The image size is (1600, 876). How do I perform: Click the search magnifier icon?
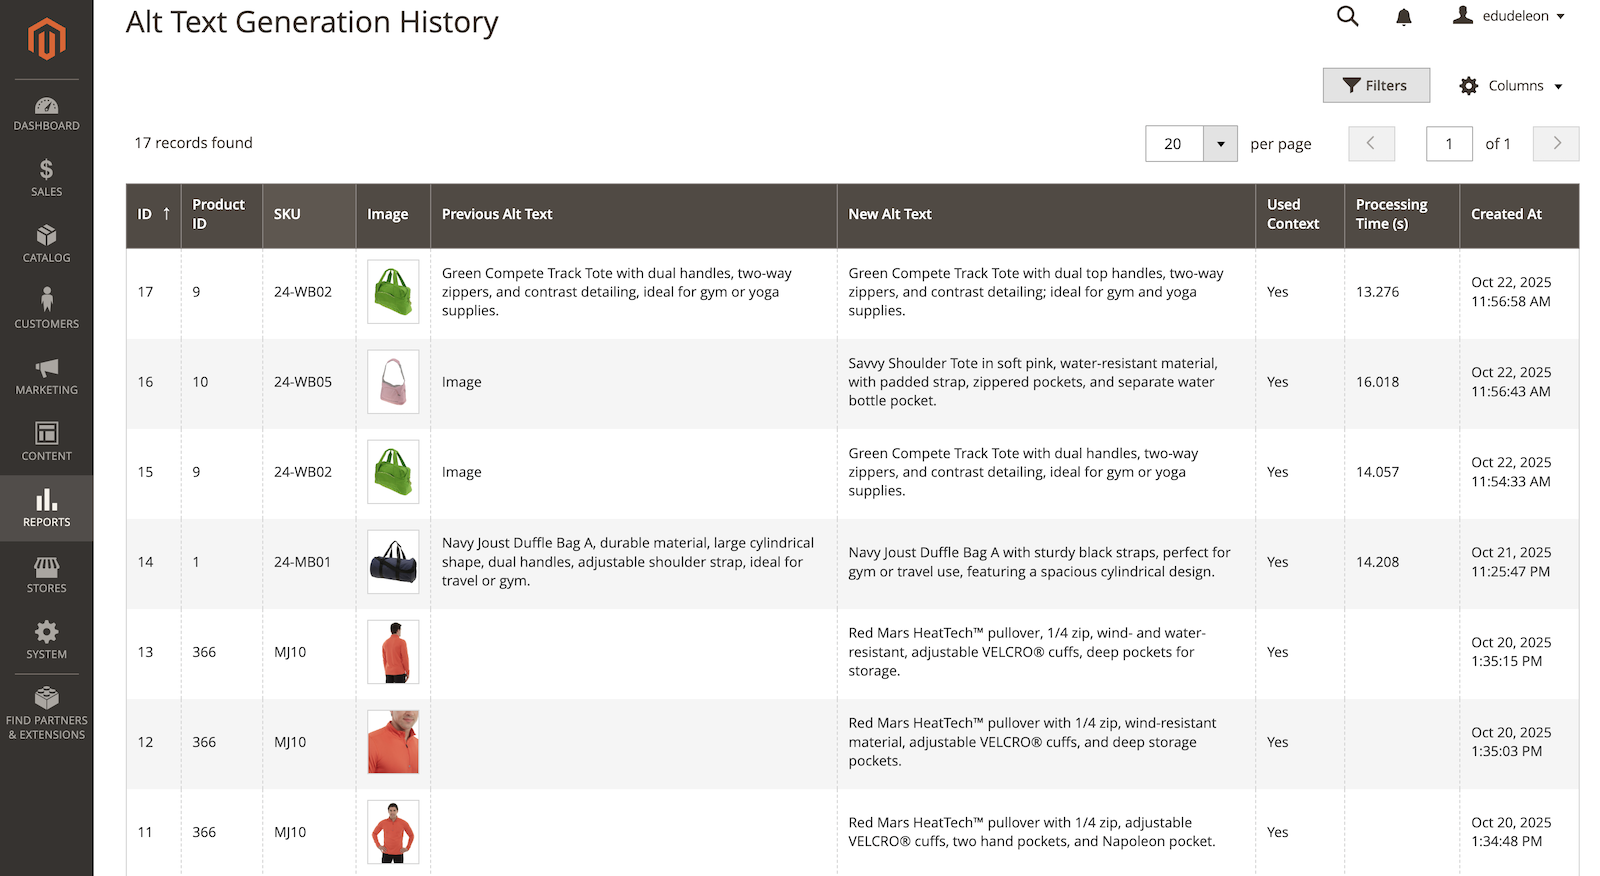pyautogui.click(x=1348, y=16)
